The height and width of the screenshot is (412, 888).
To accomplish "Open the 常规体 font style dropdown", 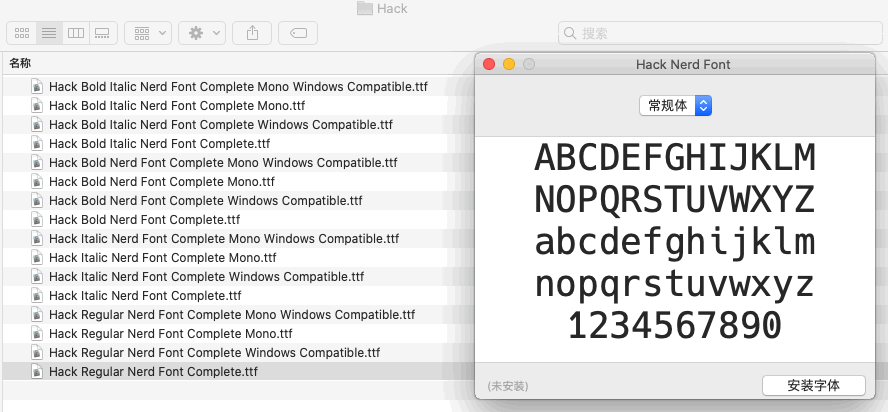I will pos(676,105).
